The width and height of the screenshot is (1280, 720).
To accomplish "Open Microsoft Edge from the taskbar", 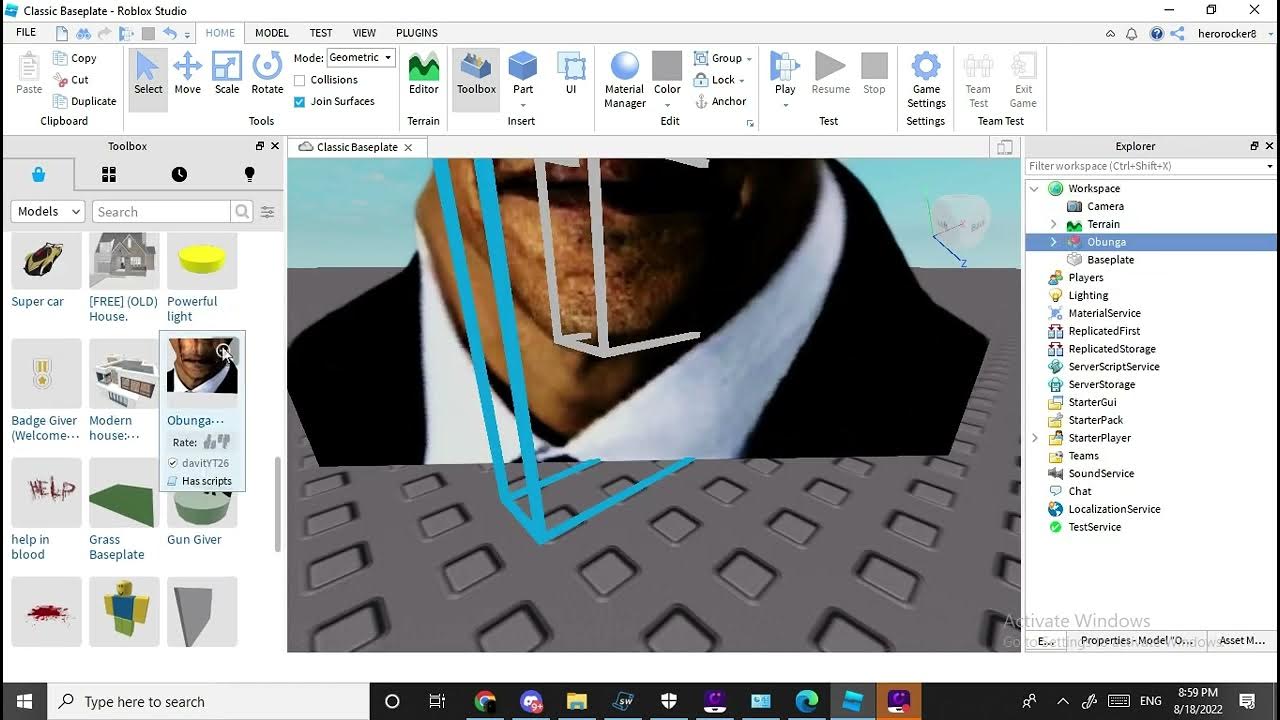I will pyautogui.click(x=807, y=701).
